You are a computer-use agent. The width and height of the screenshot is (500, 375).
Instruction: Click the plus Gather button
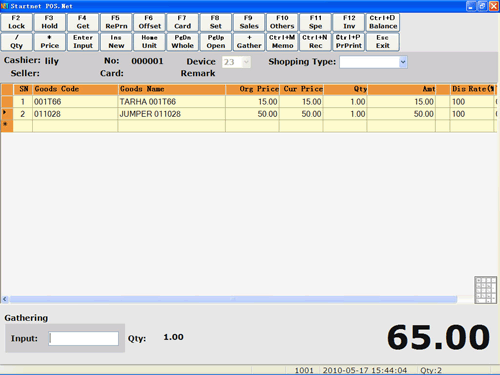(249, 42)
